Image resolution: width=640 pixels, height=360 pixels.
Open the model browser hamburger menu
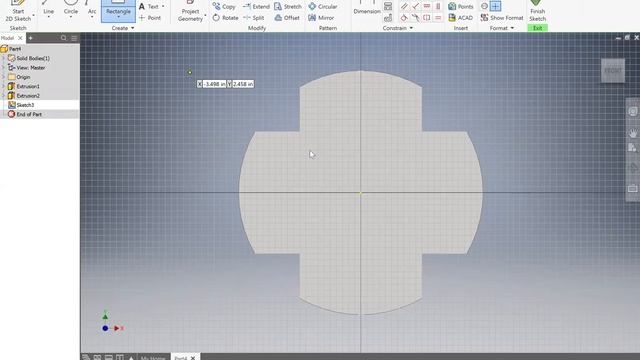(x=74, y=38)
